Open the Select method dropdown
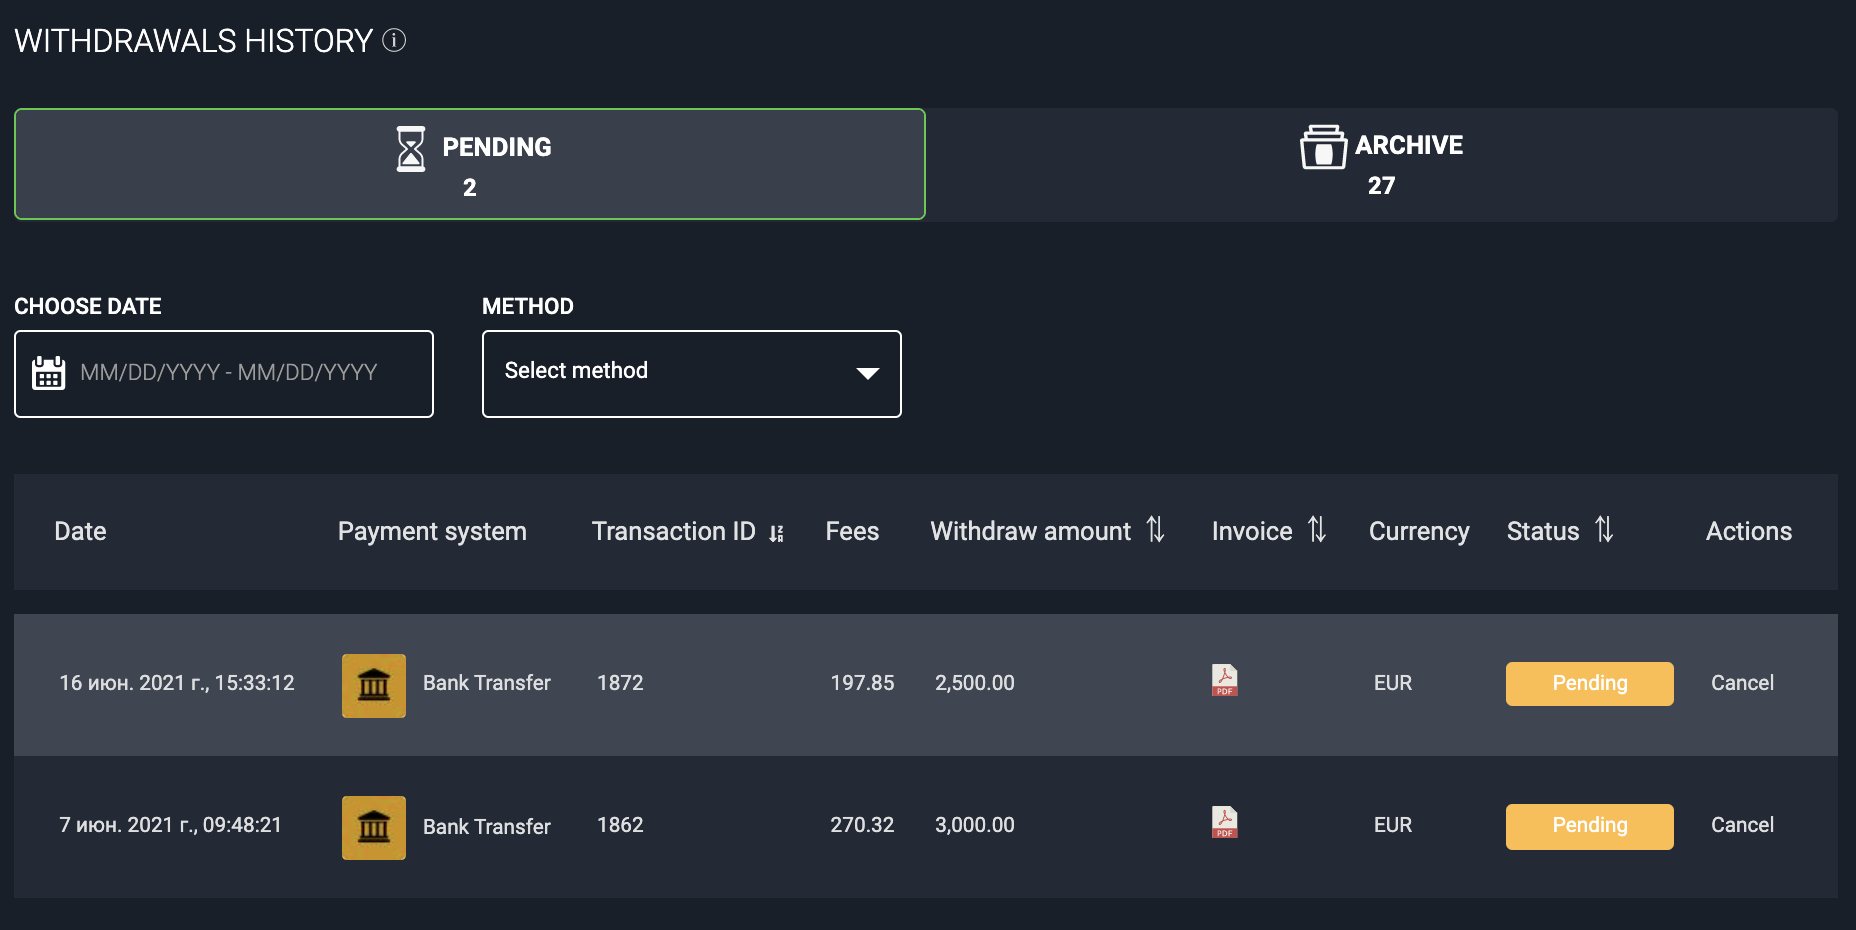The image size is (1856, 930). (x=690, y=373)
